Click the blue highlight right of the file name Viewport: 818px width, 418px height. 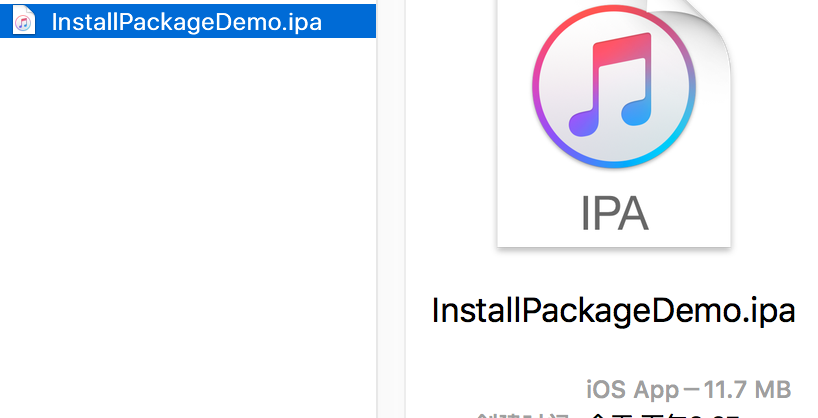[x=348, y=21]
